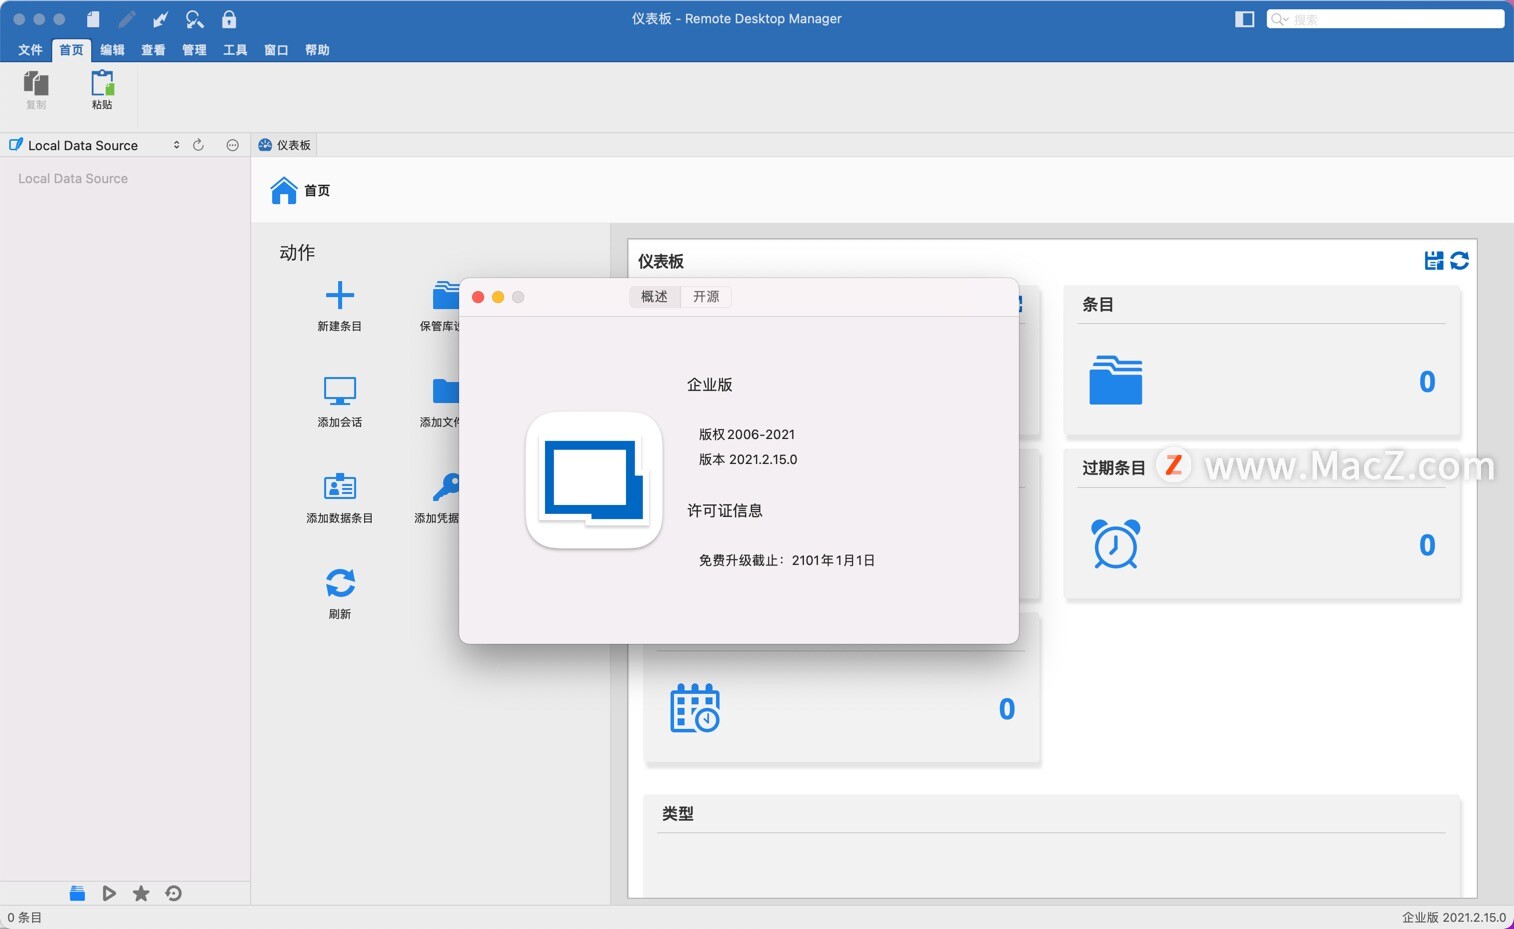Open the 文件 menu
Viewport: 1514px width, 929px height.
[x=30, y=50]
